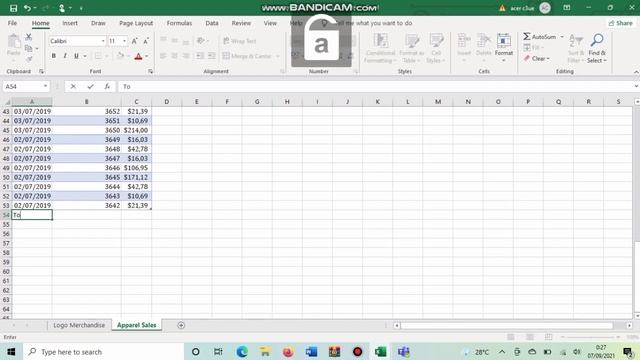Viewport: 640px width, 360px height.
Task: Open Conditional Formatting menu
Action: point(380,48)
